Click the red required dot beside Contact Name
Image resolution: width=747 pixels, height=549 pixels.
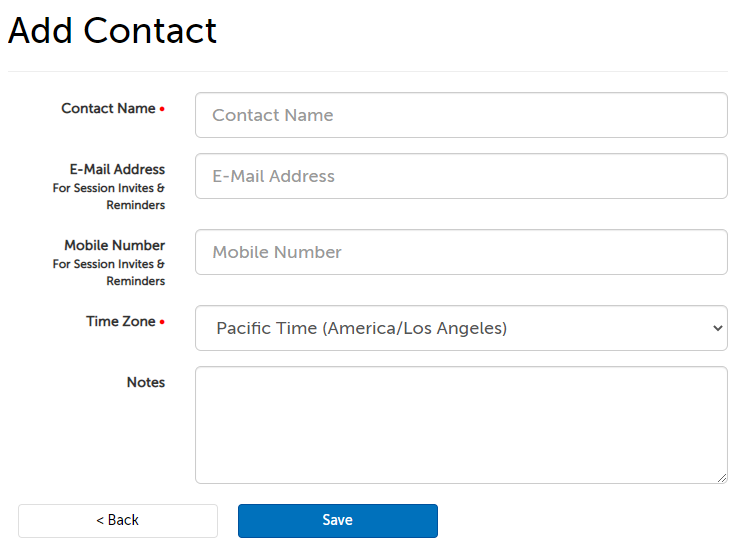coord(162,109)
